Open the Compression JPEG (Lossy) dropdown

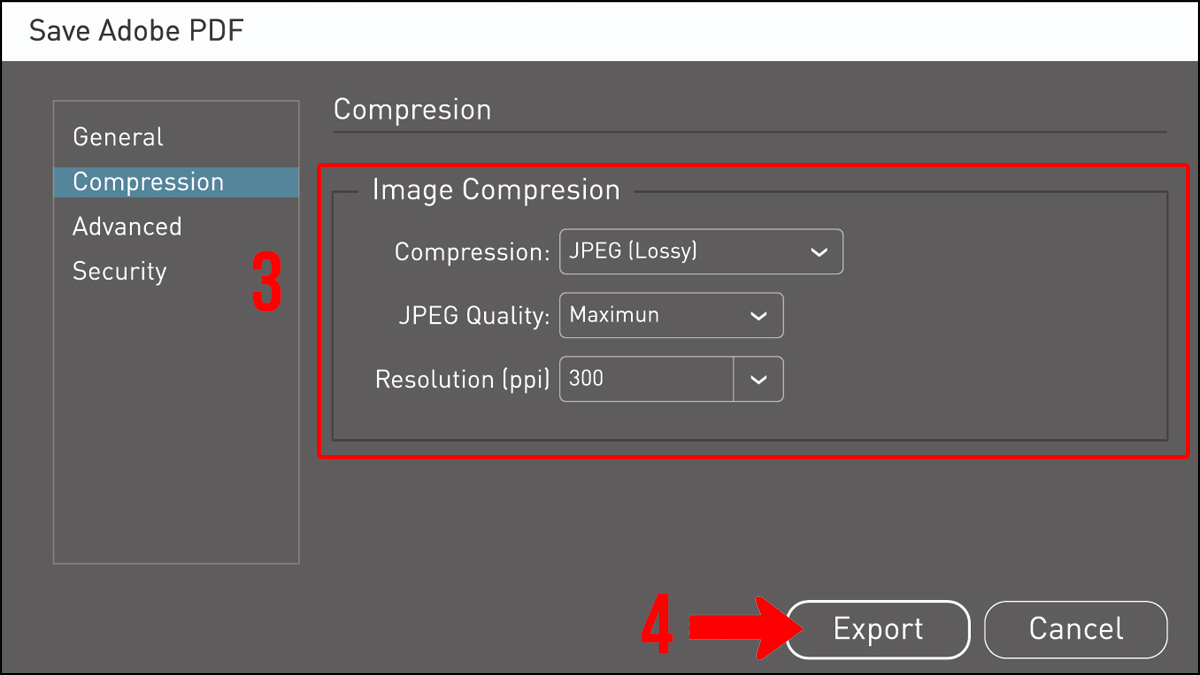701,252
